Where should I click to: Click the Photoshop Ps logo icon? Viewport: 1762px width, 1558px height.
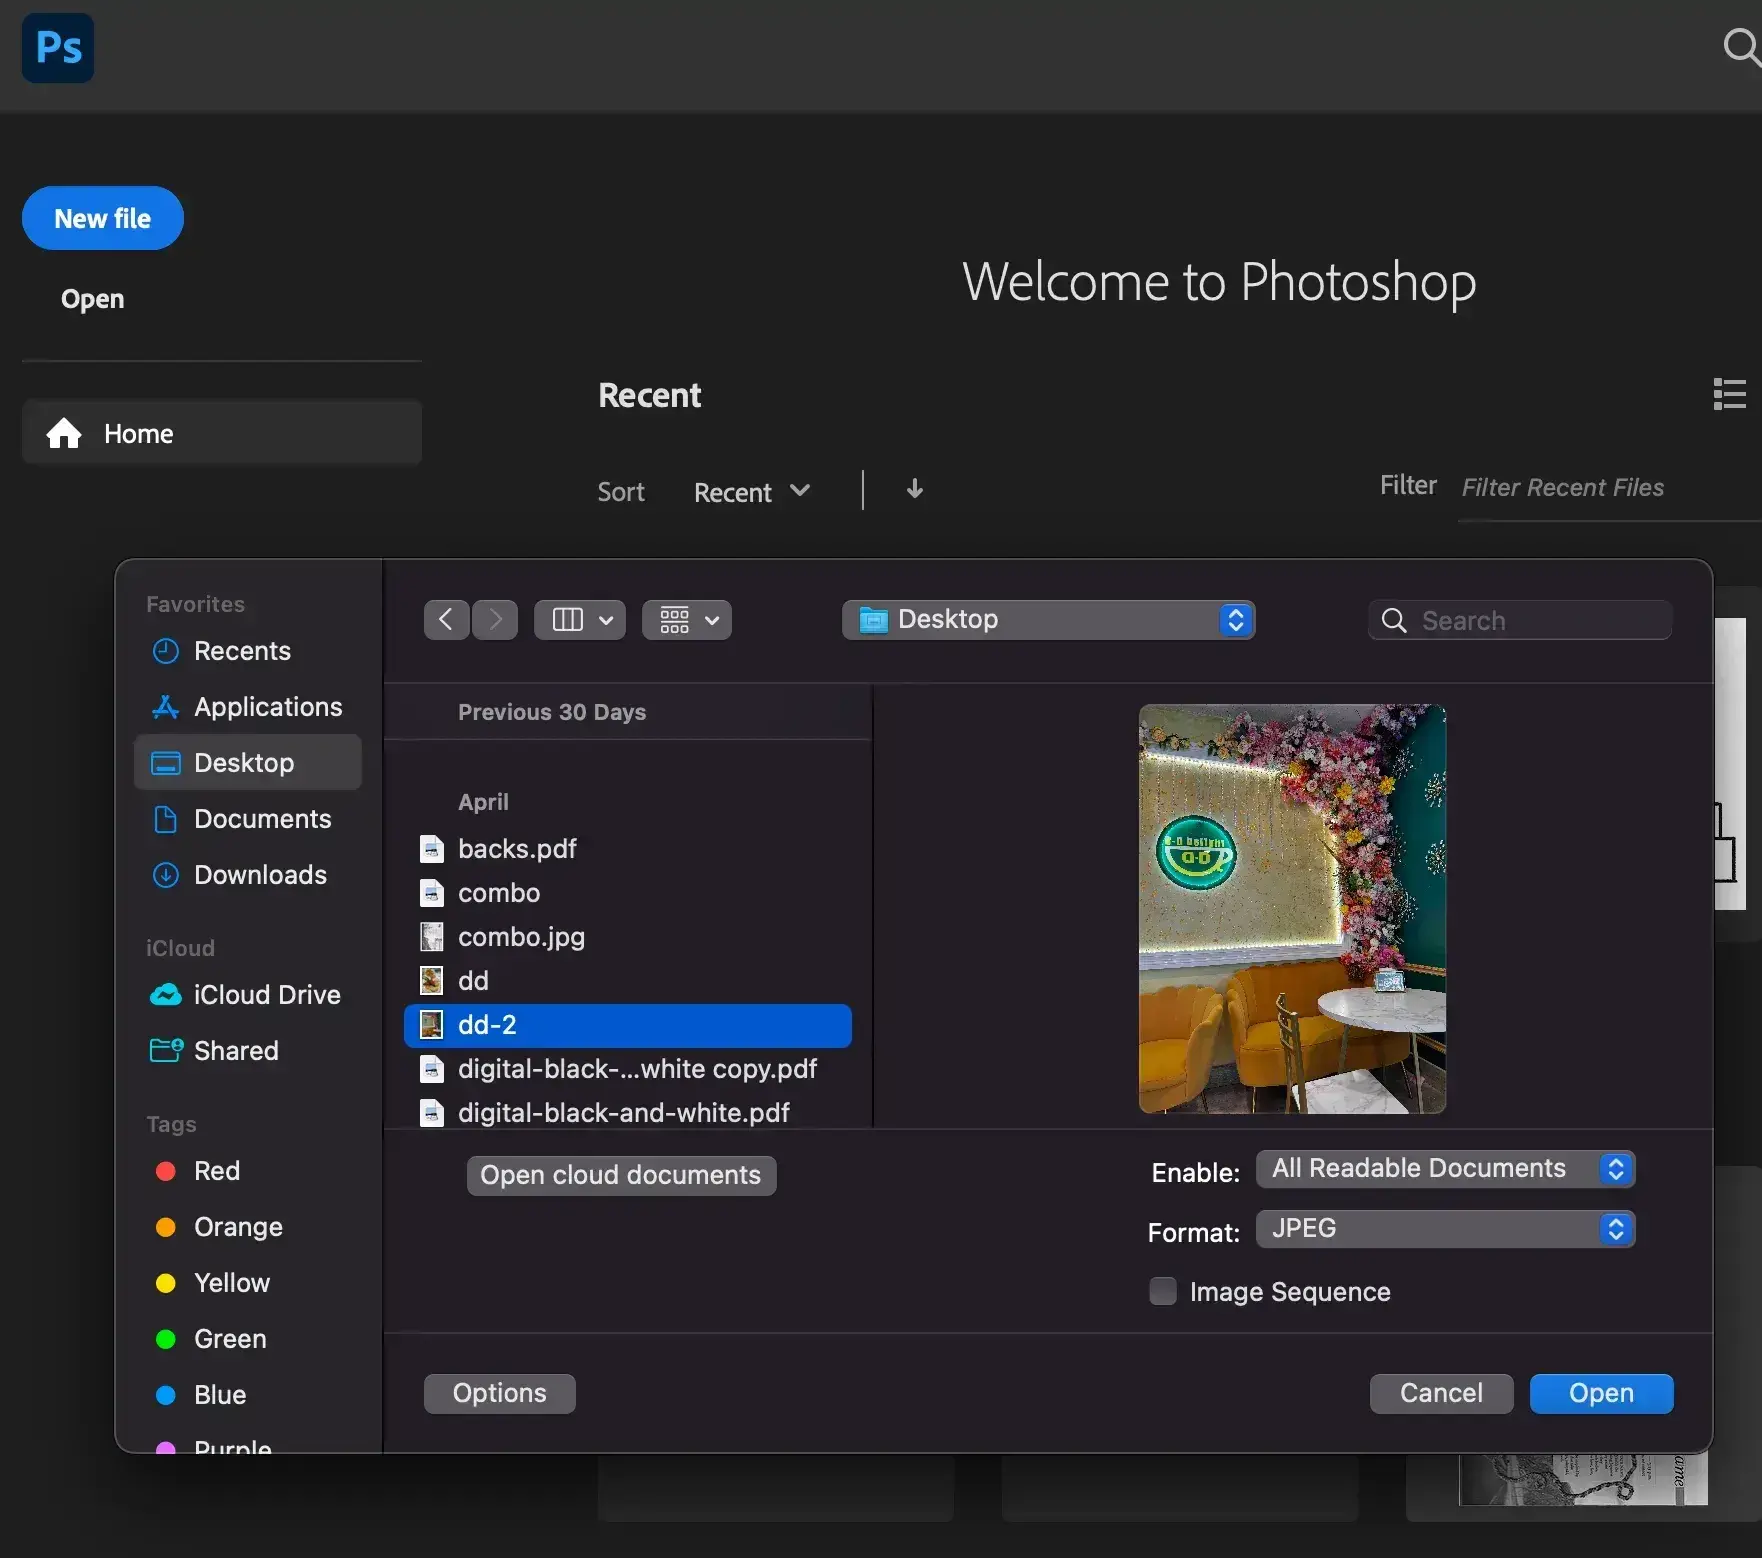tap(57, 47)
